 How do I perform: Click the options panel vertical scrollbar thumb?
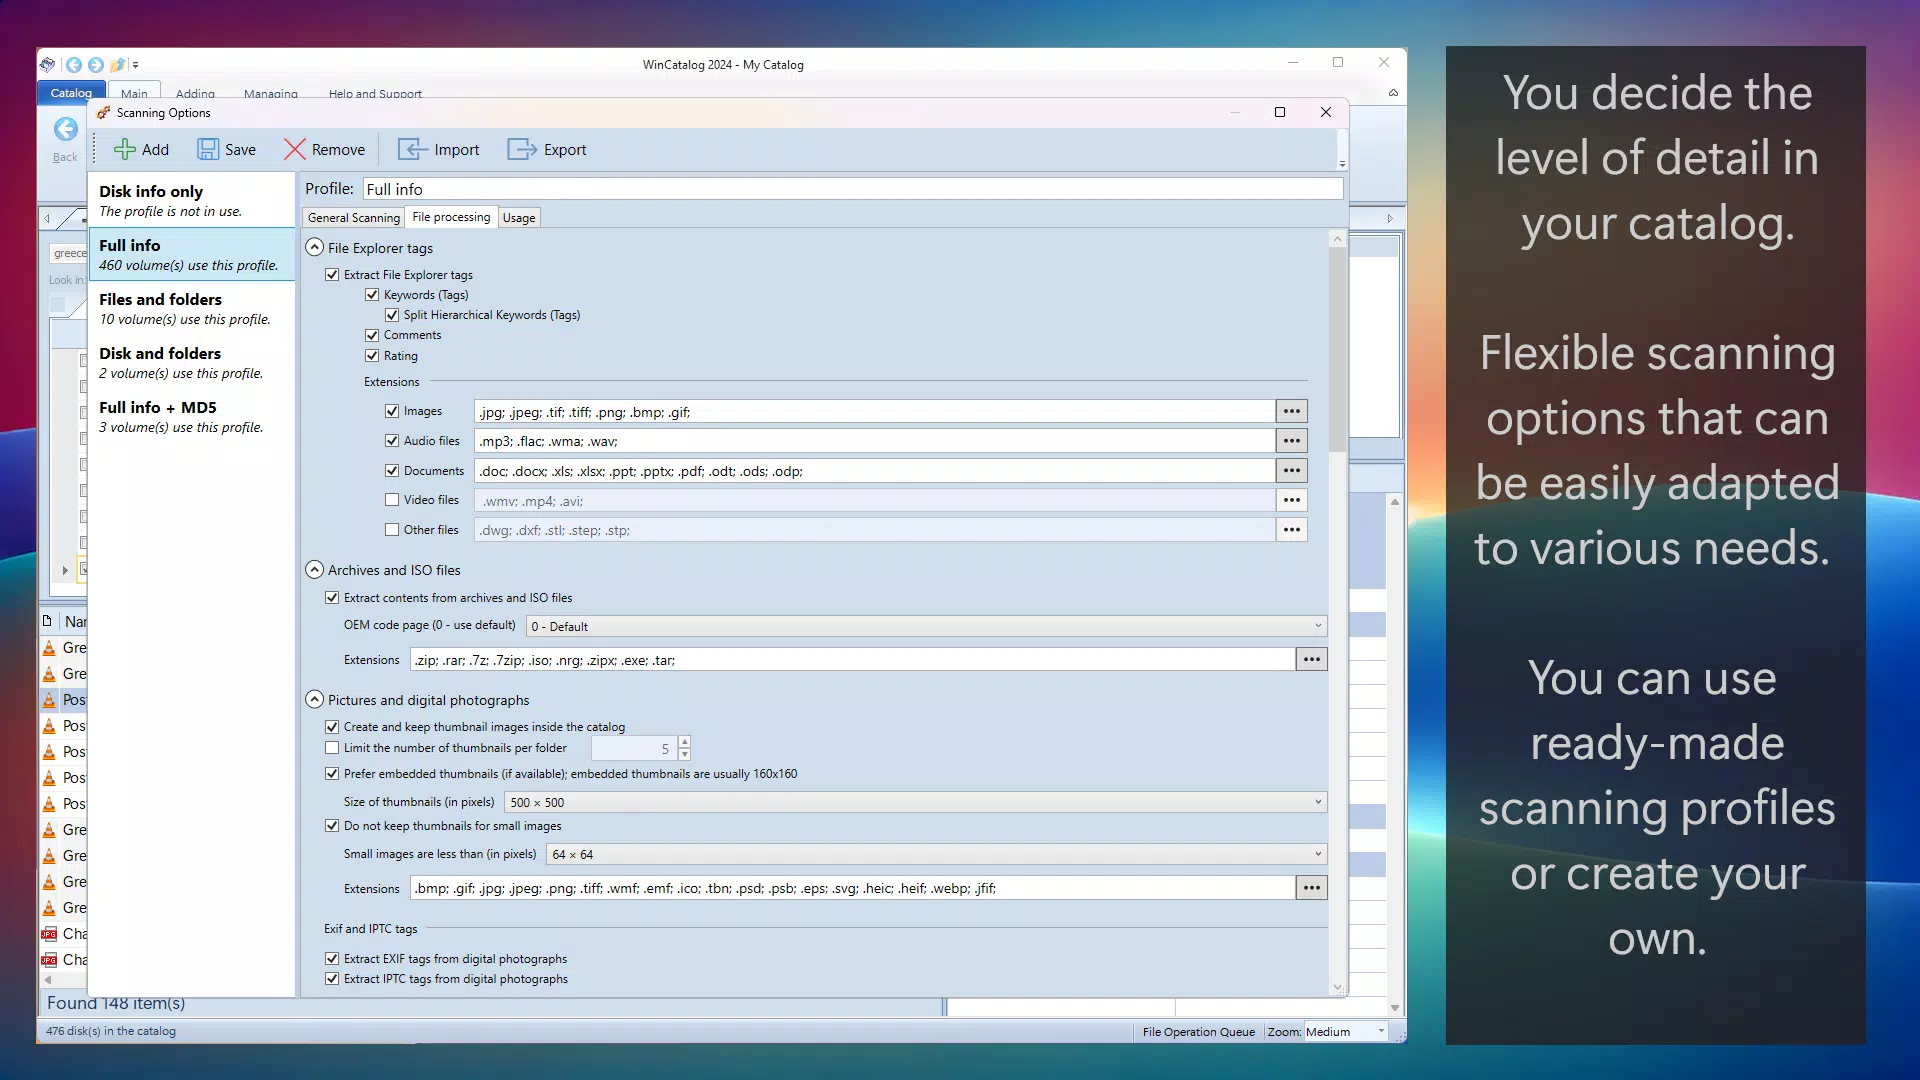point(1337,348)
